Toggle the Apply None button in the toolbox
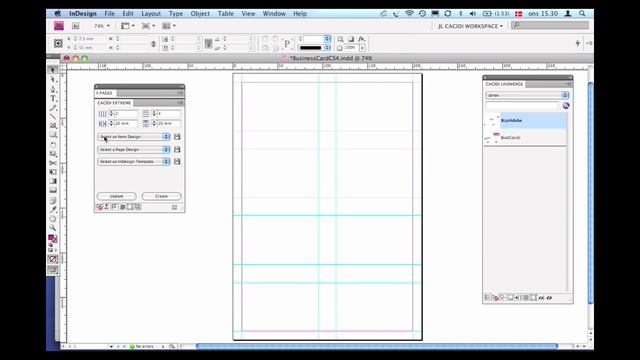 53,259
